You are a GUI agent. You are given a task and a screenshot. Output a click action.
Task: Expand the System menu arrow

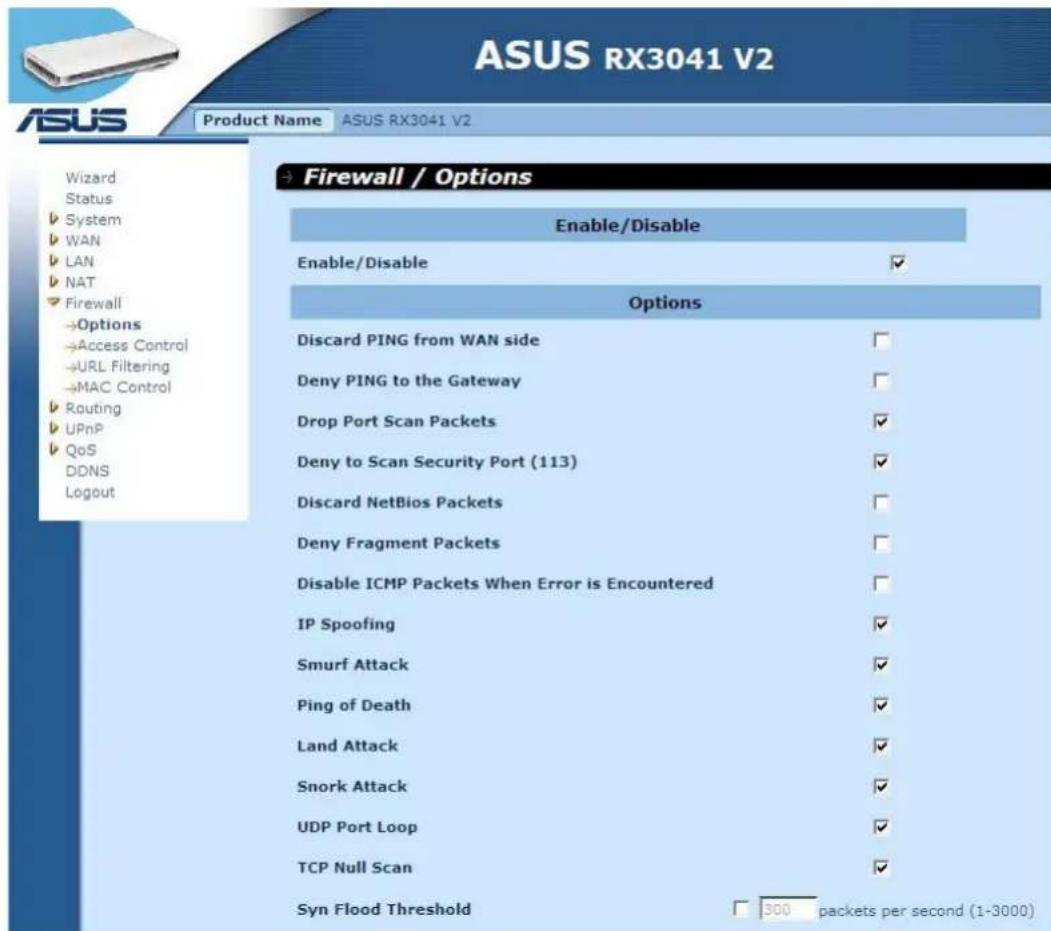tap(54, 219)
